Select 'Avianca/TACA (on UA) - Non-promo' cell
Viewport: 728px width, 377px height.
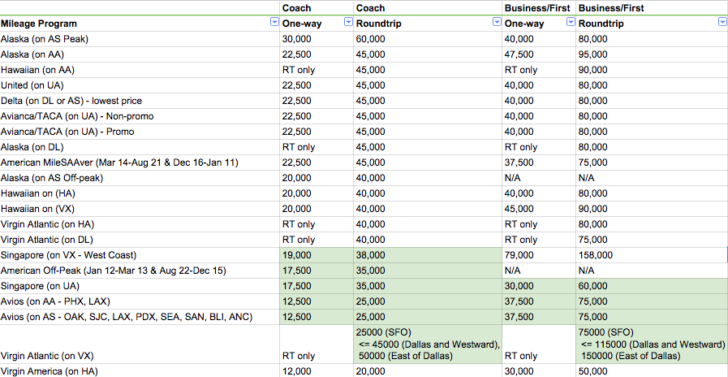140,116
